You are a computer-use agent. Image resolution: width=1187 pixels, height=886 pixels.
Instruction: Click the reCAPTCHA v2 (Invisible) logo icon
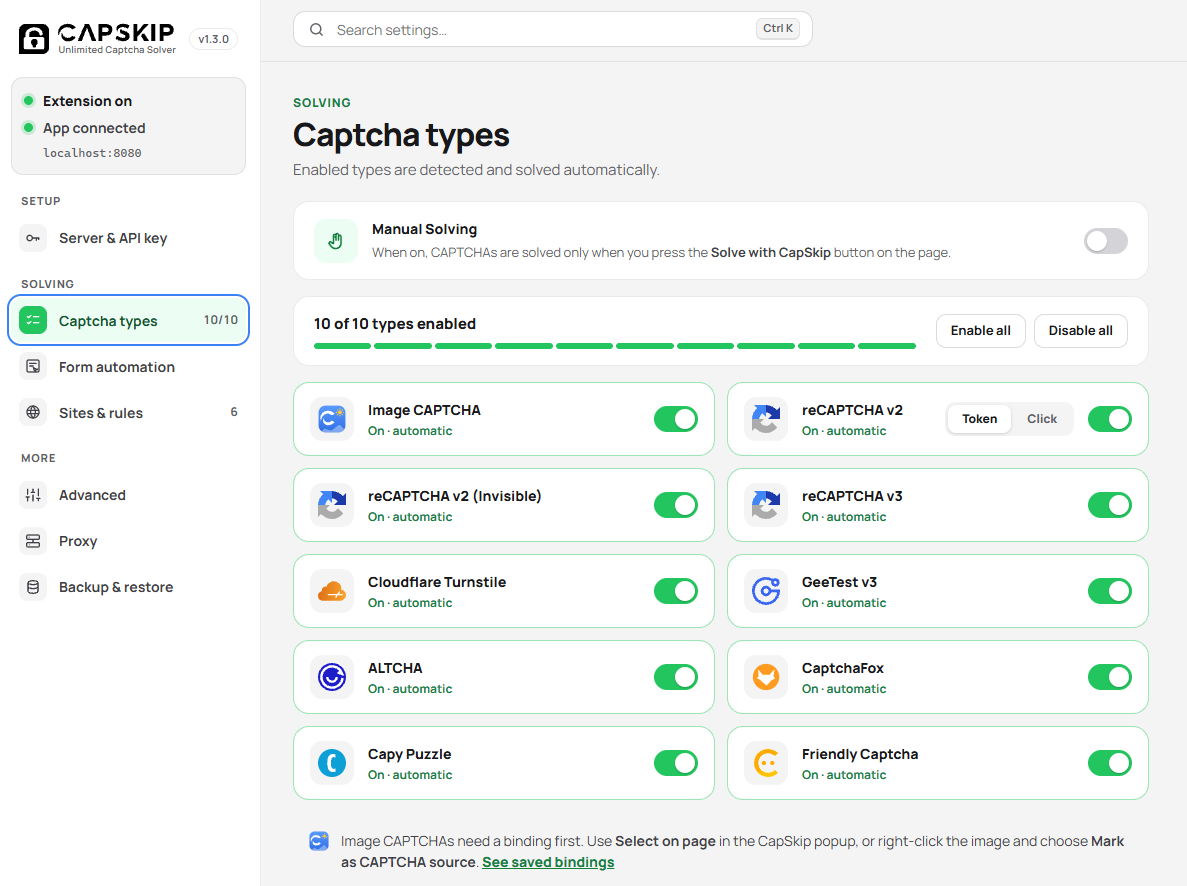332,505
